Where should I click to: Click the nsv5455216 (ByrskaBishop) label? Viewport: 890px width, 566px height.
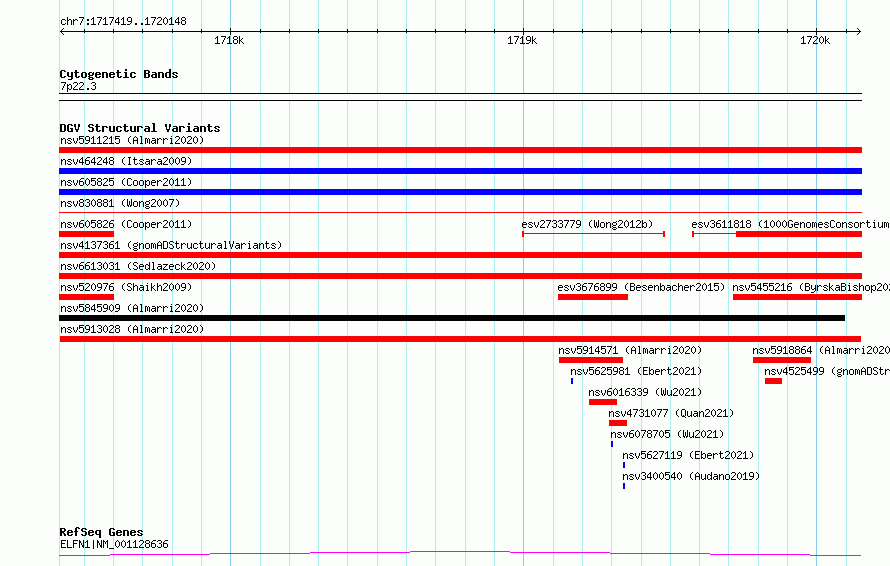[x=811, y=287]
